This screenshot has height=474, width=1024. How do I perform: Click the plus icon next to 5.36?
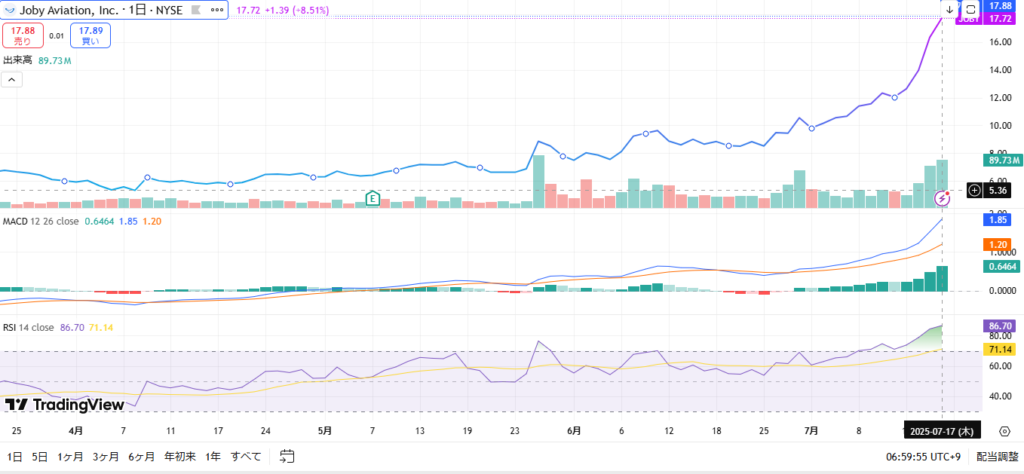(974, 190)
